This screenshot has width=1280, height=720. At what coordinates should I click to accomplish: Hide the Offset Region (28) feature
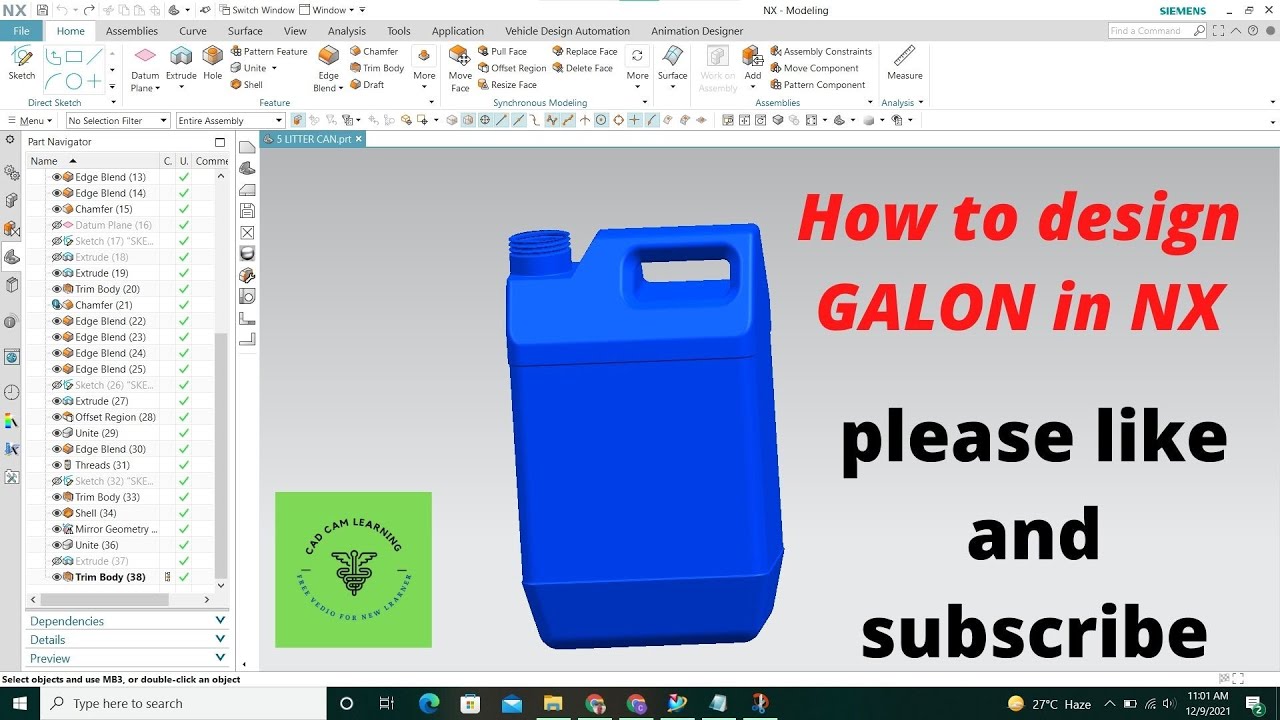(56, 417)
